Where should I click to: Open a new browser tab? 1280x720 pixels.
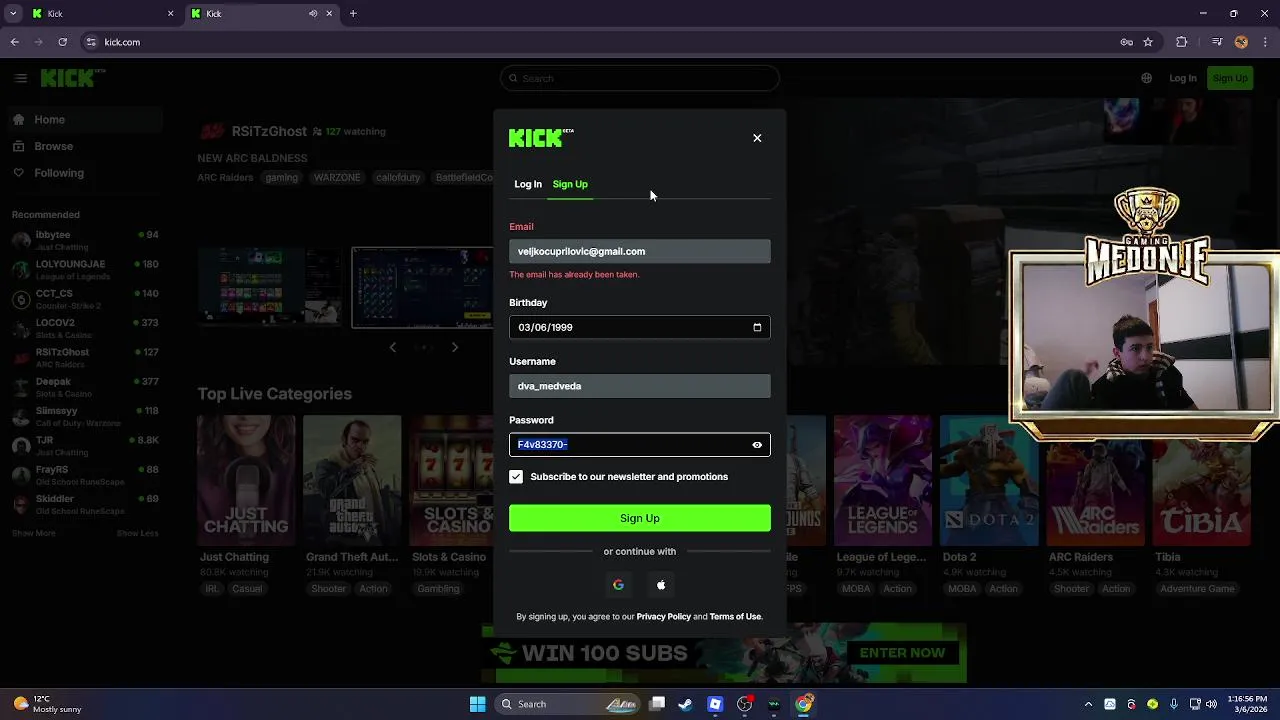353,14
